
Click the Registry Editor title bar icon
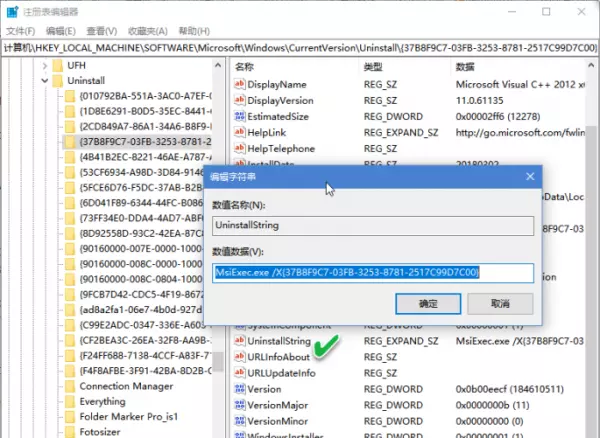tap(13, 11)
